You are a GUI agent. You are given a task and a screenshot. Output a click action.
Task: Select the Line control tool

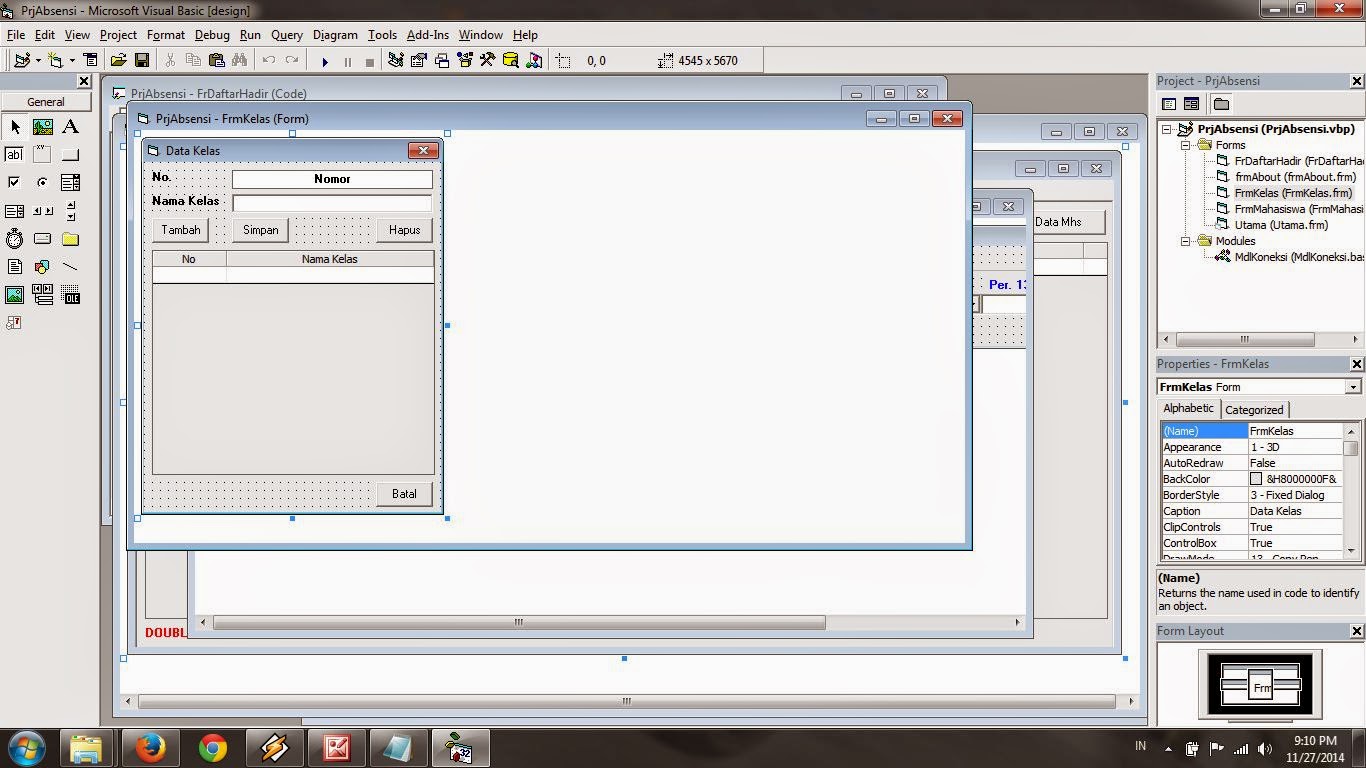pyautogui.click(x=70, y=267)
